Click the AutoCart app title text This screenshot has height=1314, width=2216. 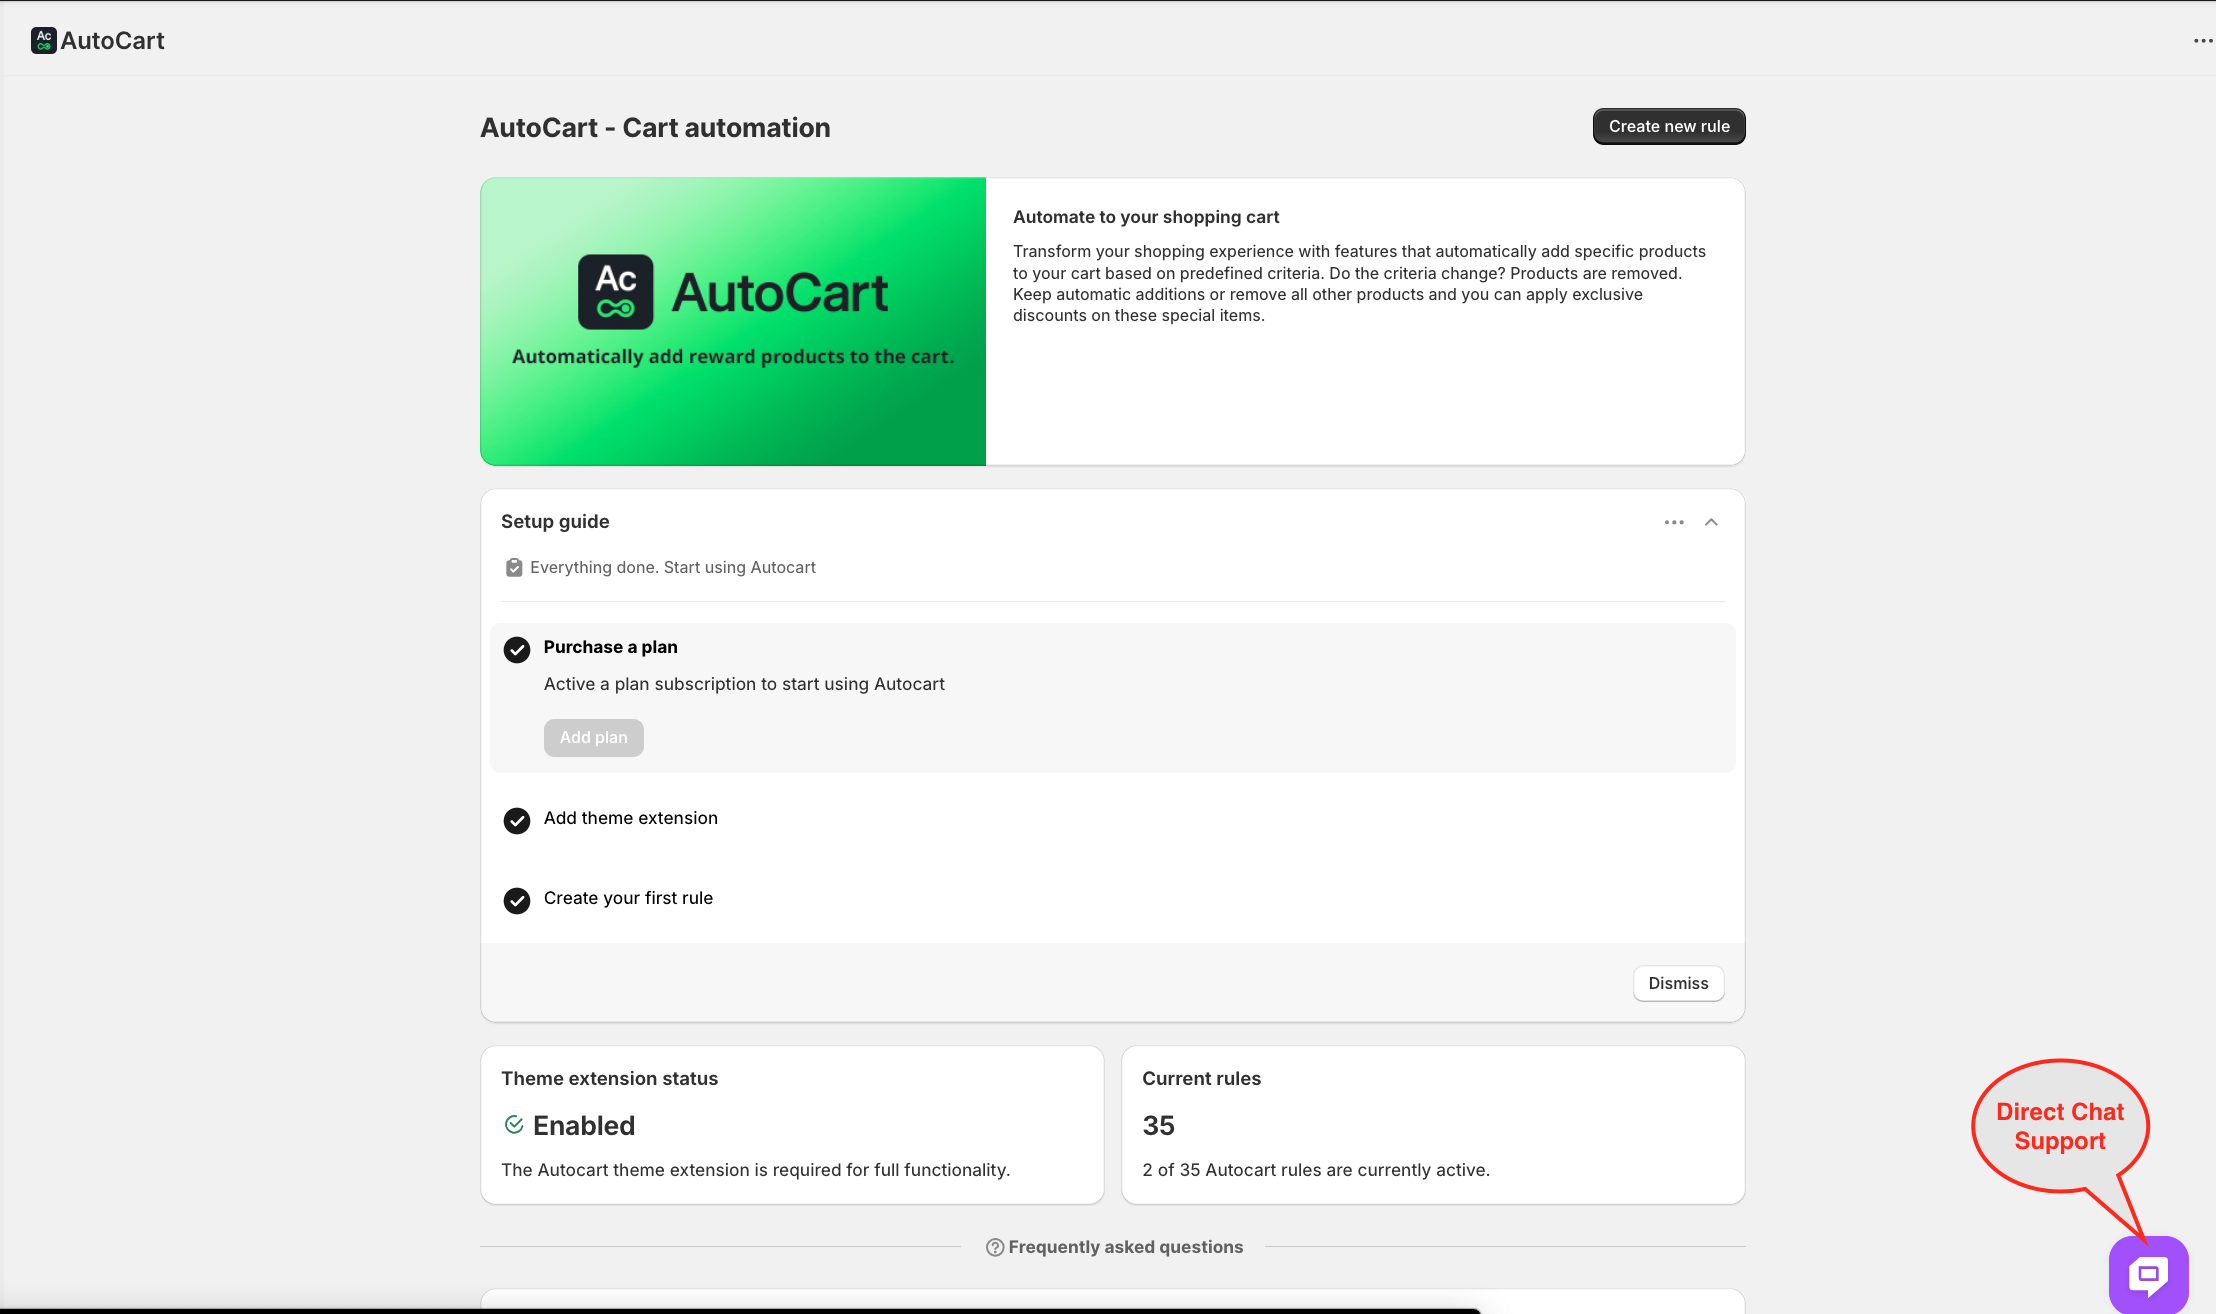coord(112,41)
